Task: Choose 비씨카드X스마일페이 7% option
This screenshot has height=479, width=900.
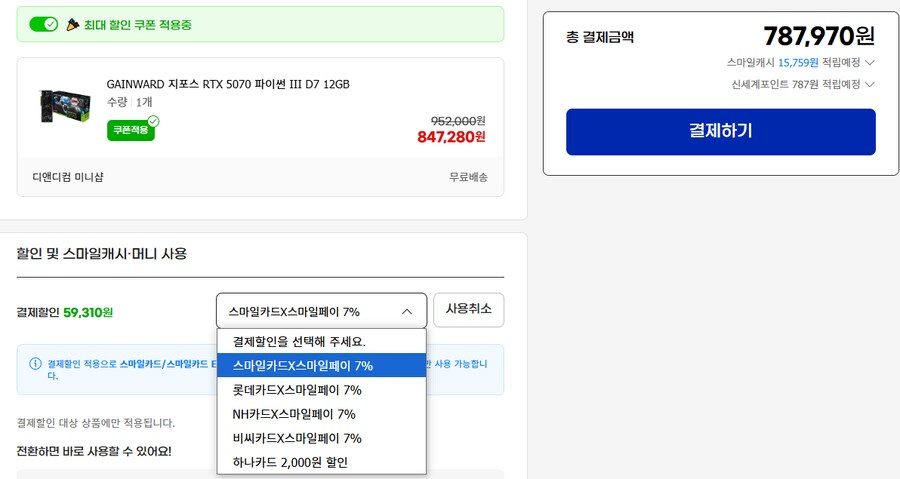Action: pyautogui.click(x=321, y=438)
